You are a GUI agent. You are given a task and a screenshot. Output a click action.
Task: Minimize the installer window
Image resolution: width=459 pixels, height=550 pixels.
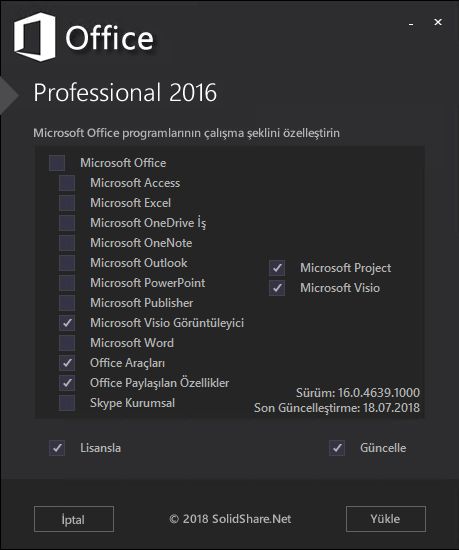coord(411,23)
